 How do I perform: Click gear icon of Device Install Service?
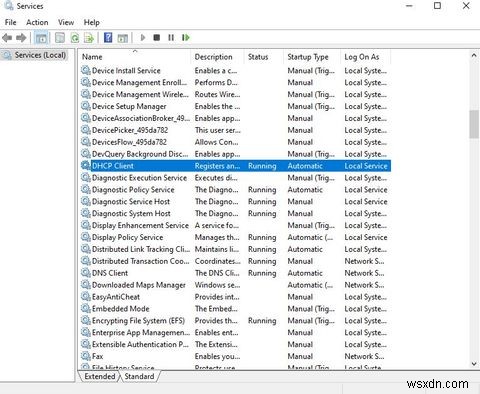86,70
